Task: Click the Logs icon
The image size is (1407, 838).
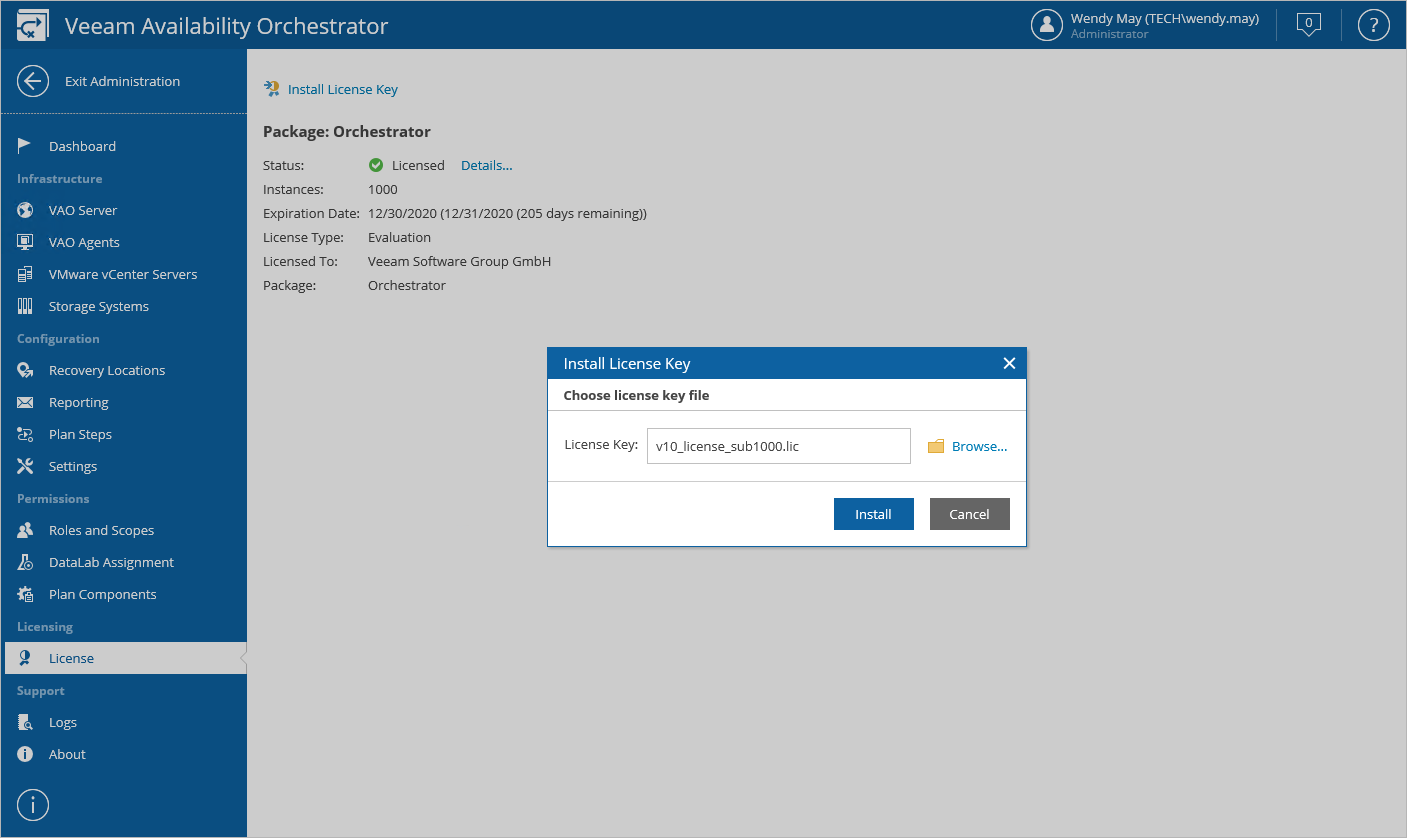Action: coord(25,722)
